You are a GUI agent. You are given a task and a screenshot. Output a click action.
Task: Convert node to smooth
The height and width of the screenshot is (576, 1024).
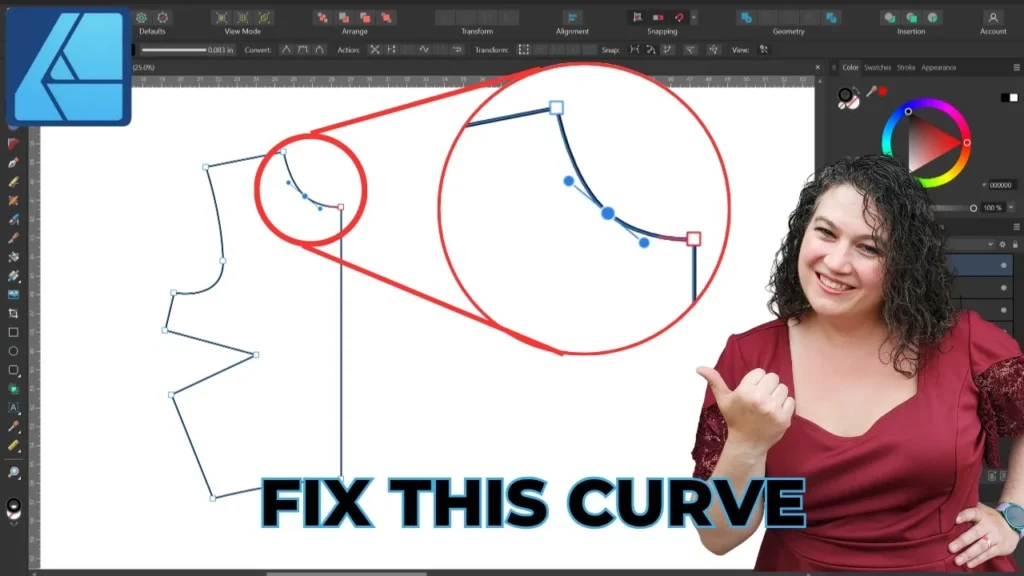302,50
